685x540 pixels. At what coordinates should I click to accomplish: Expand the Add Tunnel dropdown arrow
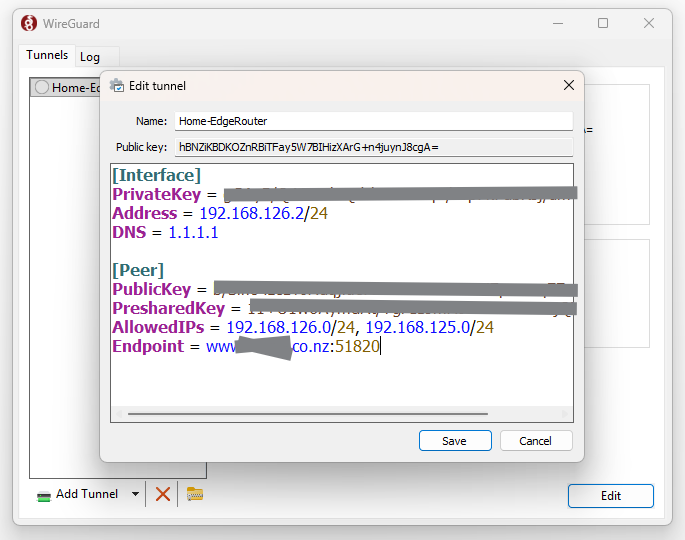(135, 494)
